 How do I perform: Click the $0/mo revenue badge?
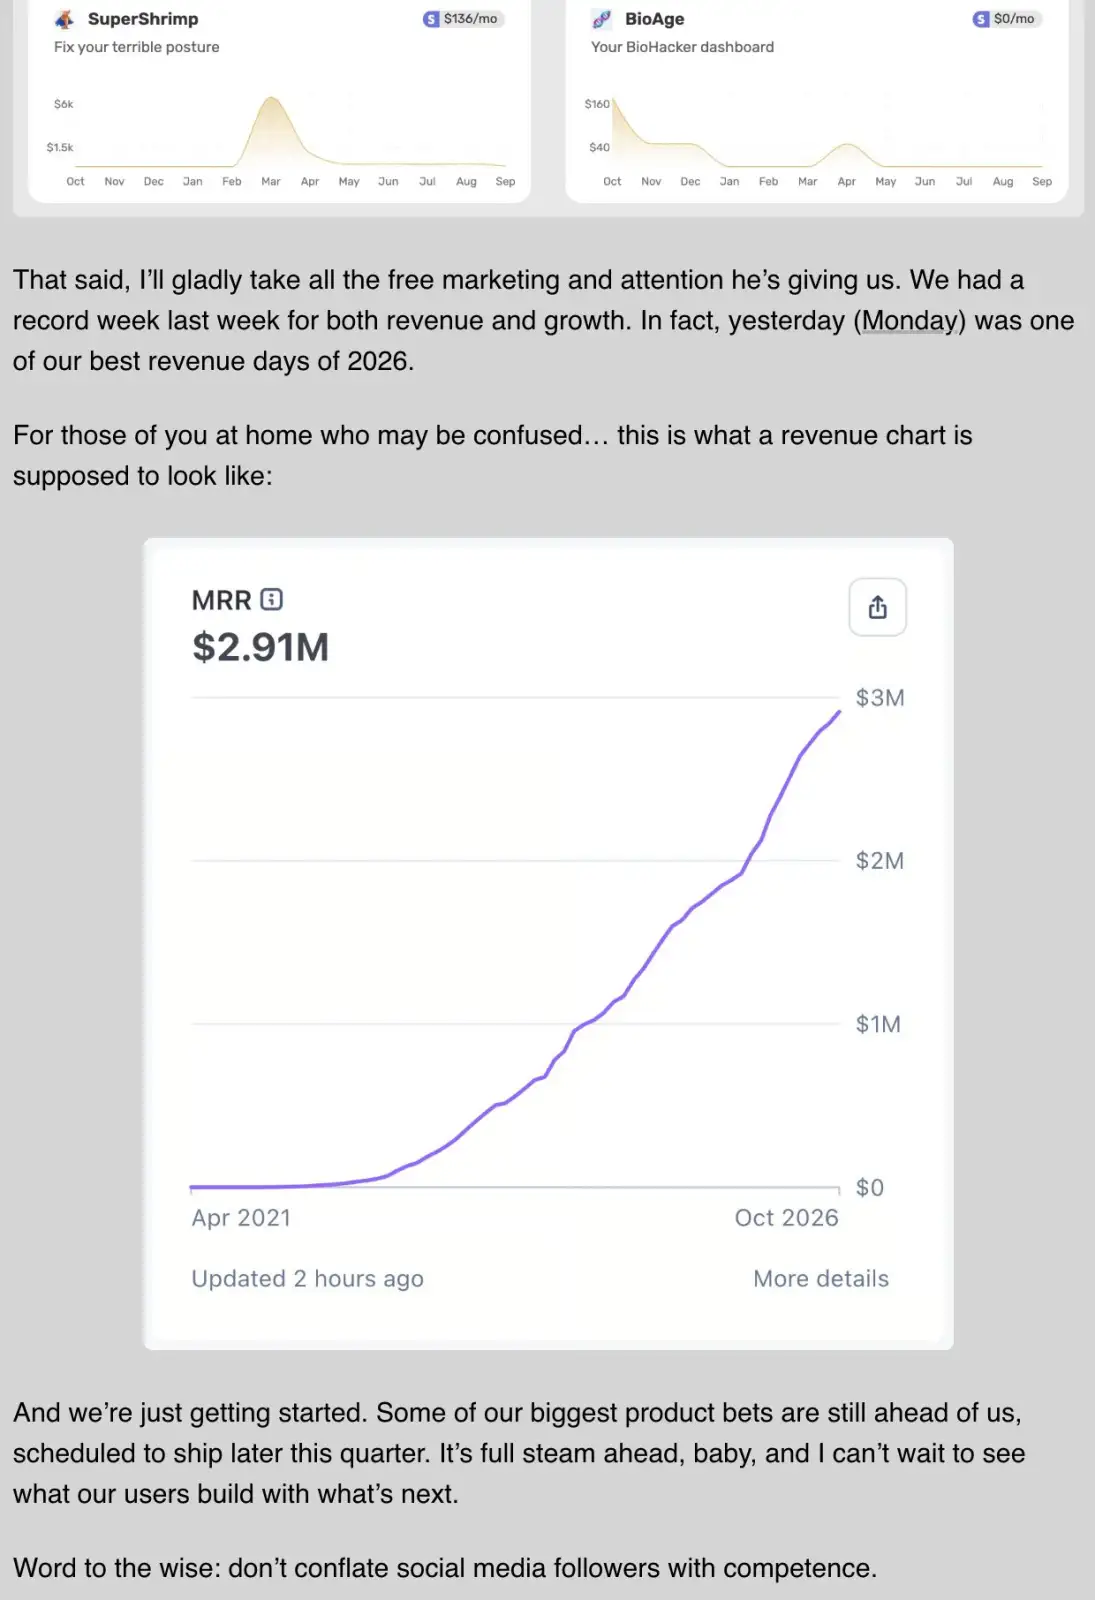[1006, 19]
